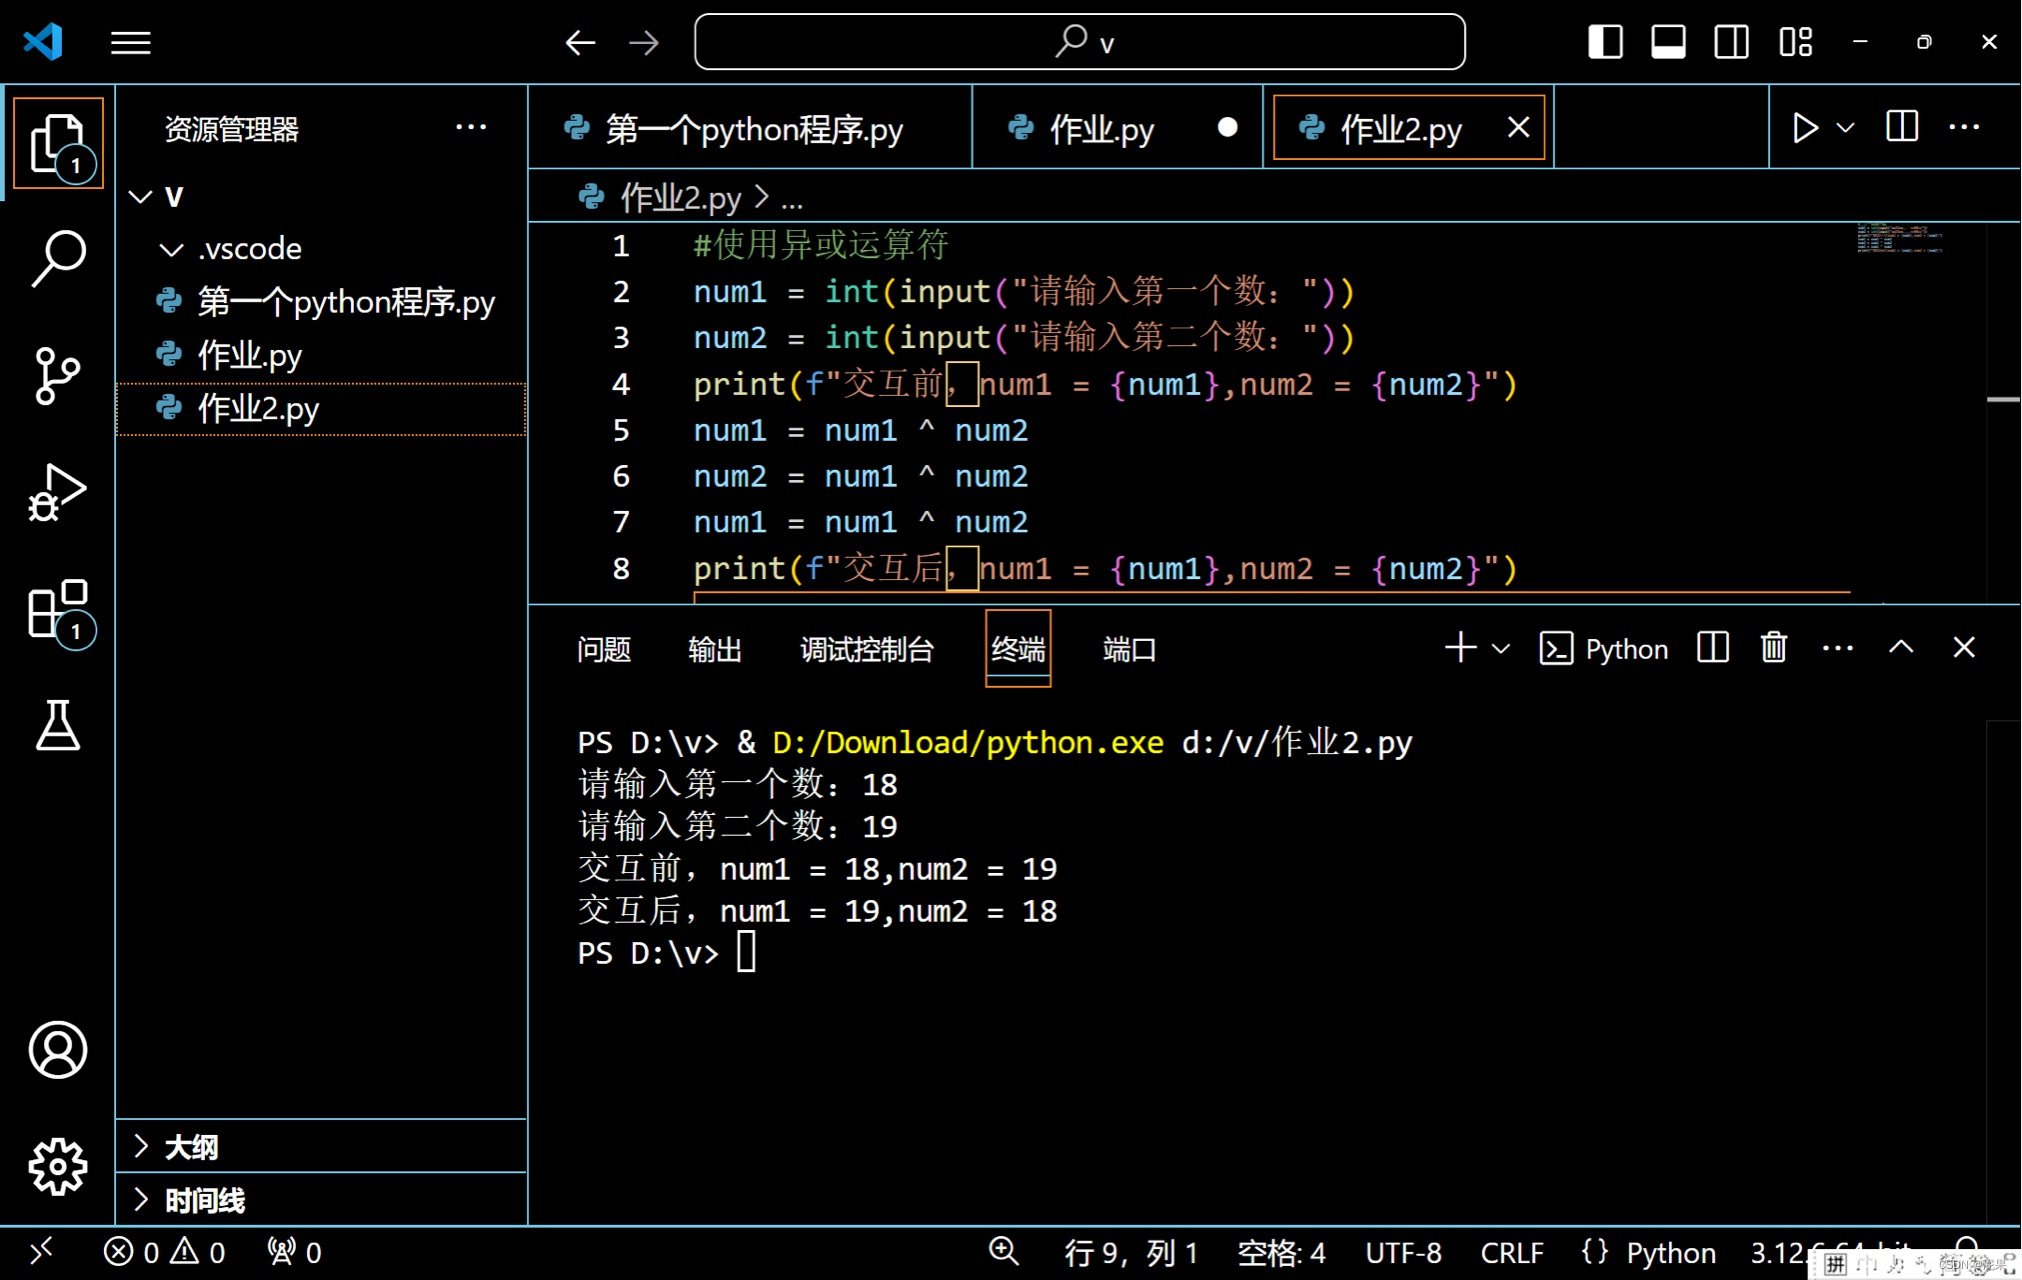Open the hamburger application menu

tap(130, 42)
